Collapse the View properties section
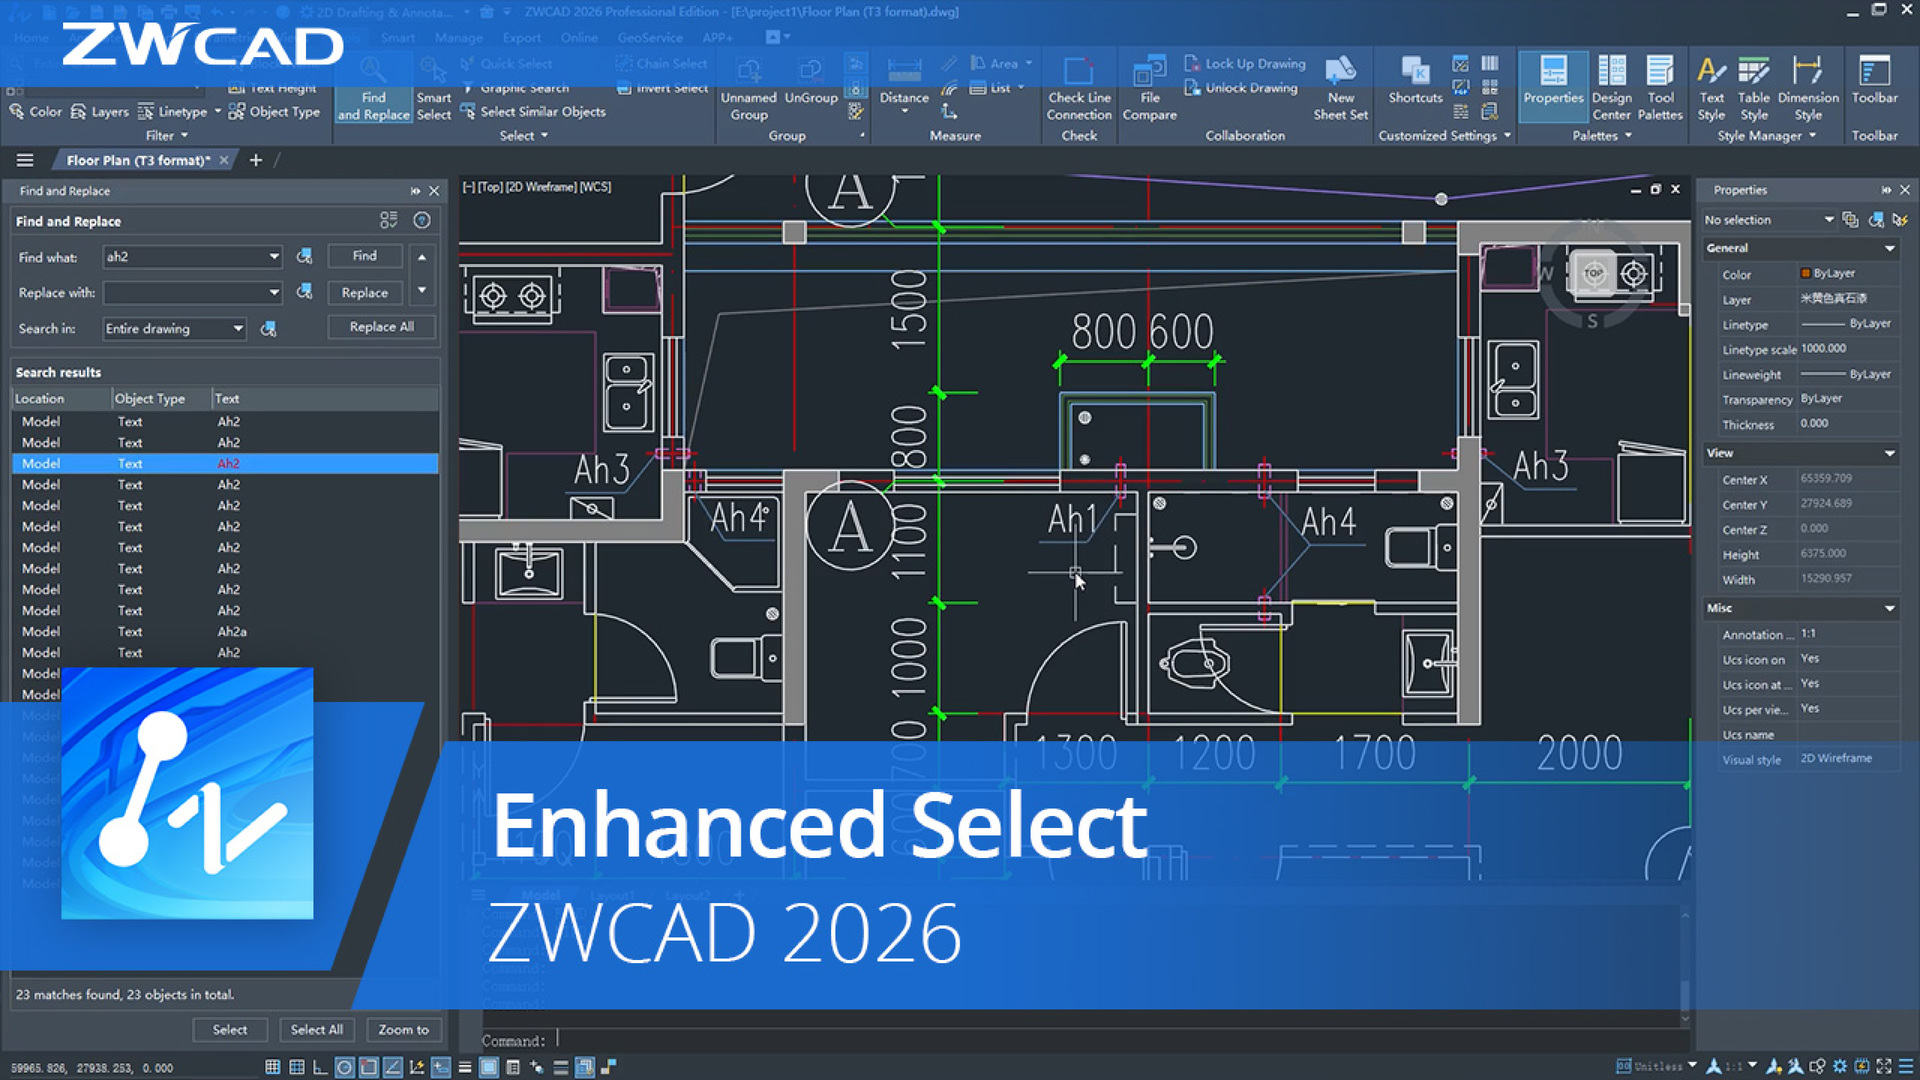This screenshot has width=1920, height=1080. click(x=1890, y=453)
